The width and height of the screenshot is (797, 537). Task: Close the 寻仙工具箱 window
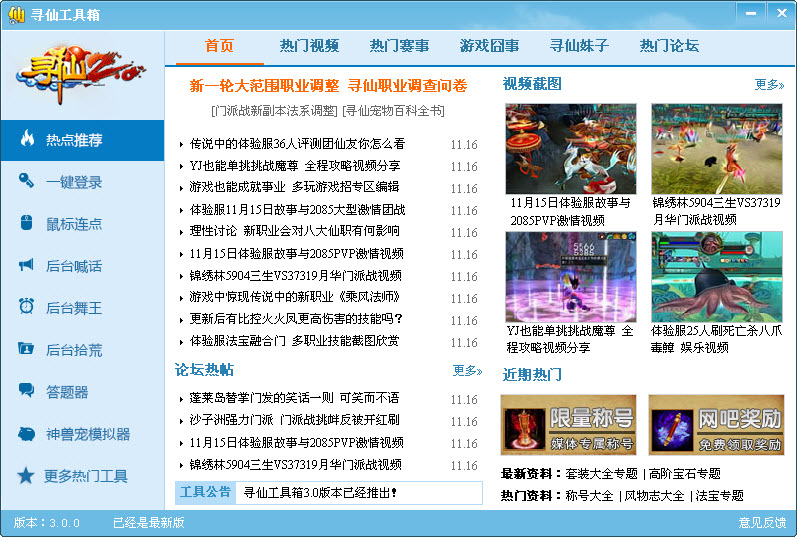tap(782, 14)
